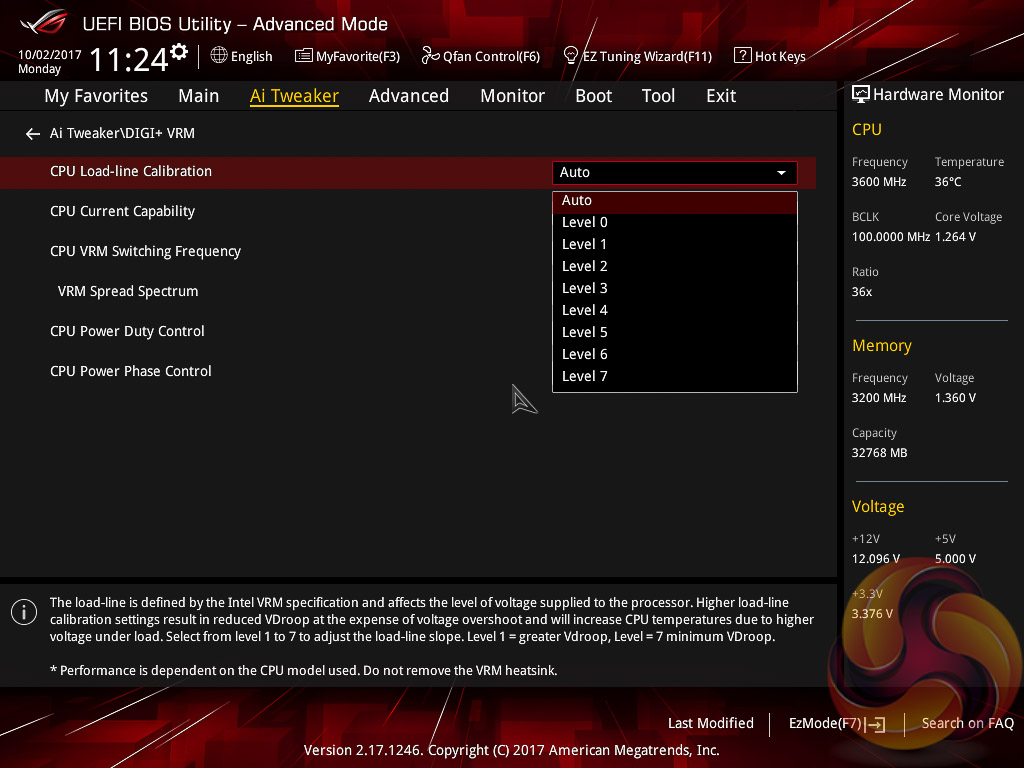1024x768 pixels.
Task: Pick Level 2 from dropdown
Action: [x=675, y=266]
